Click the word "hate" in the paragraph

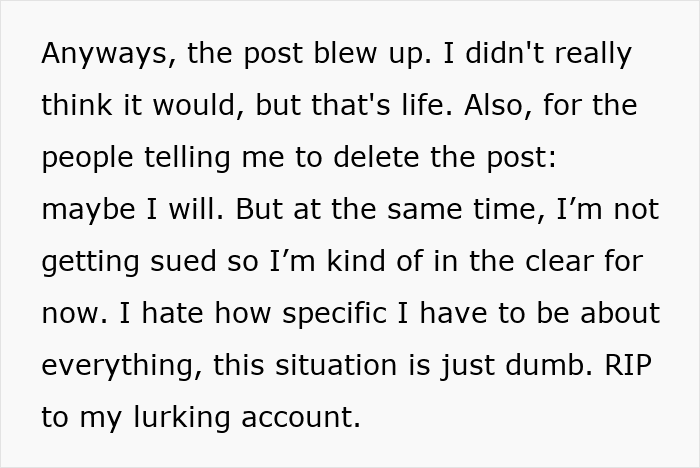172,313
